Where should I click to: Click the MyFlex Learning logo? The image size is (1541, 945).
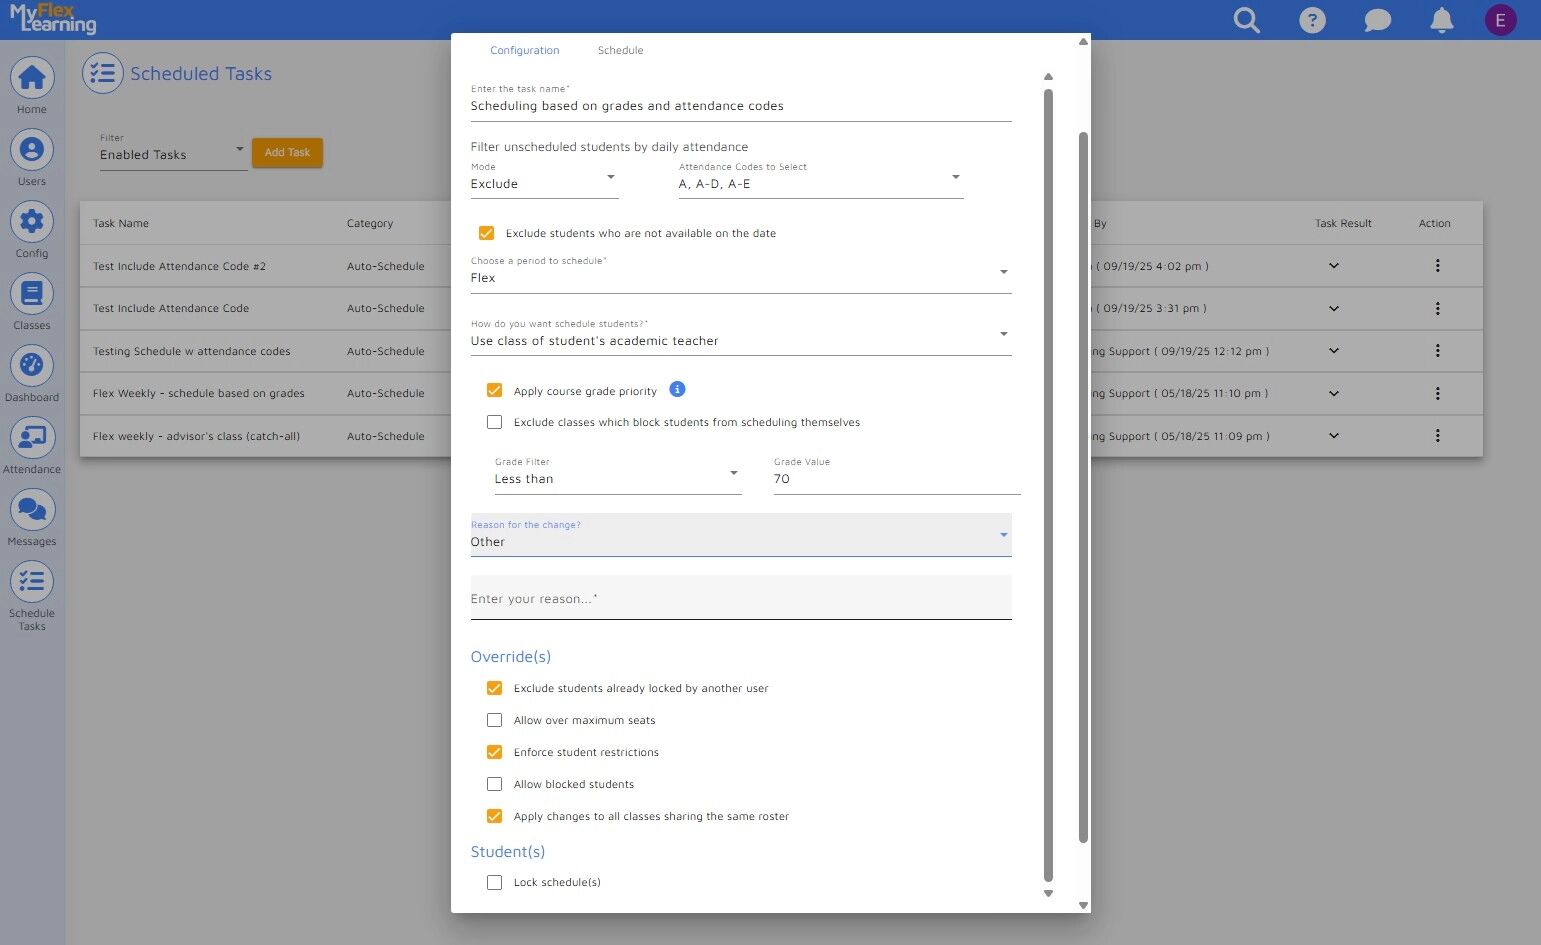(53, 18)
